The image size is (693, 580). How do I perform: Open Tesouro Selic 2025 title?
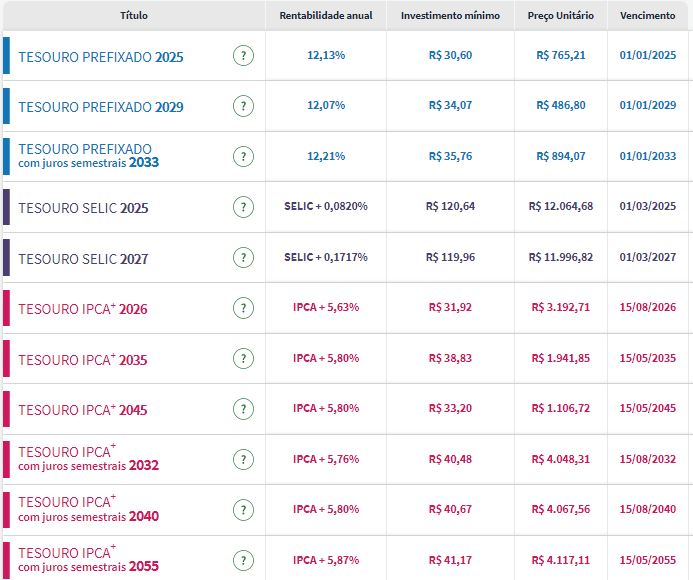(x=83, y=208)
